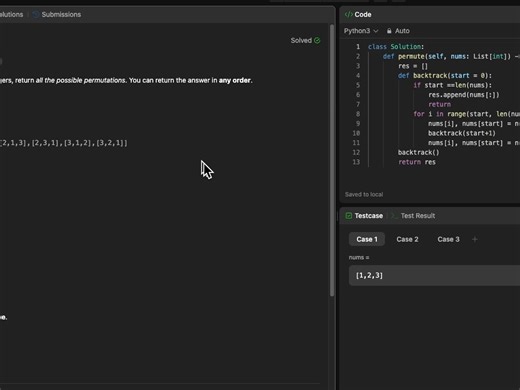Click the description panel vertical scrollbar
520x390 pixels.
coord(332,160)
